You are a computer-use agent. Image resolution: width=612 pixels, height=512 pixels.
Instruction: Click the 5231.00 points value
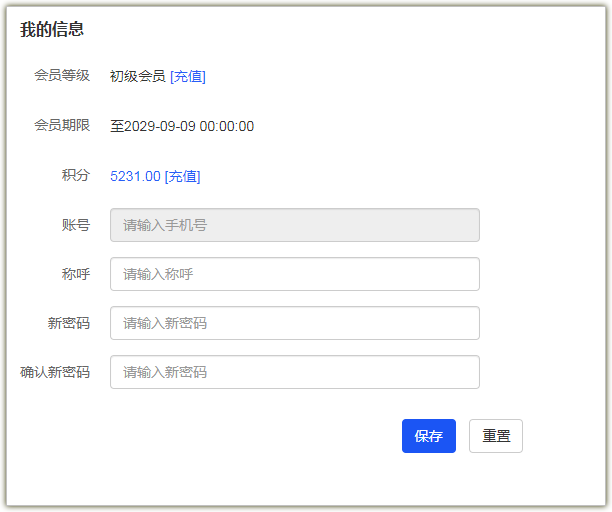coord(135,176)
